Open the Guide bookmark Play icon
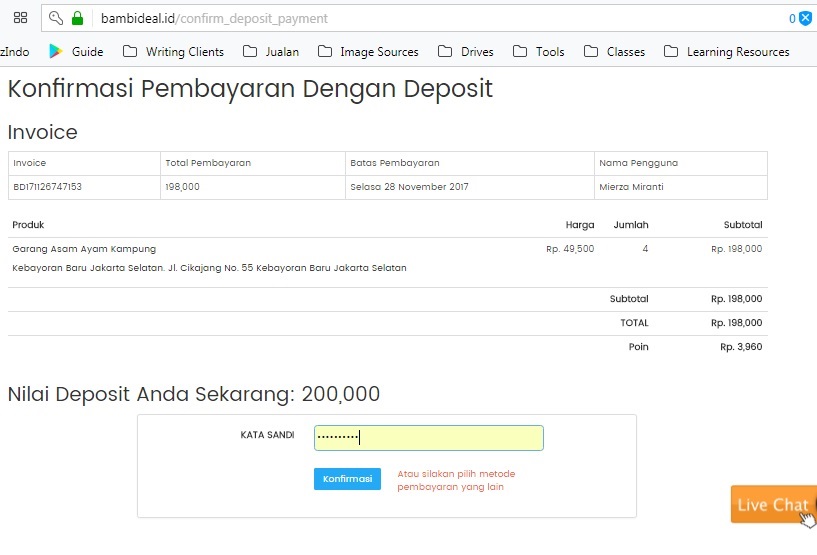The image size is (817, 555). [x=55, y=51]
